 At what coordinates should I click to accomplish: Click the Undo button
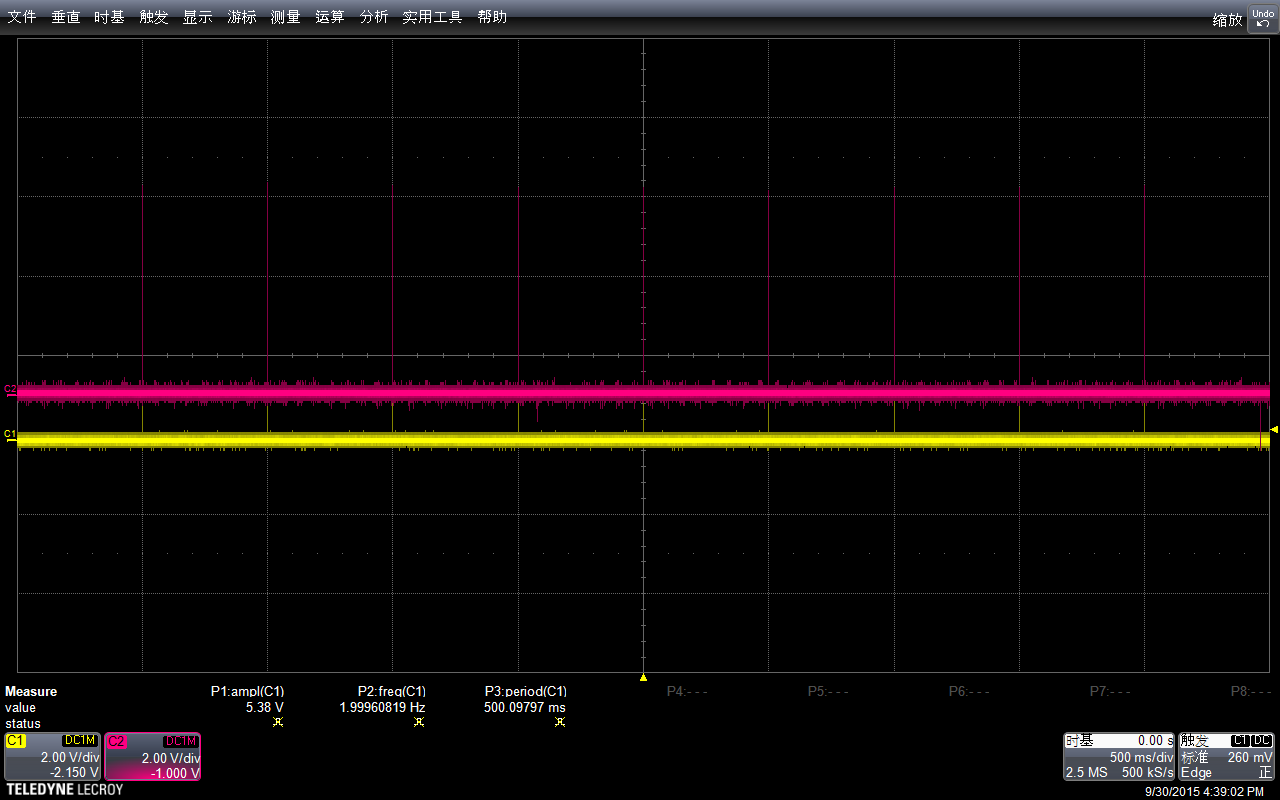[1263, 18]
